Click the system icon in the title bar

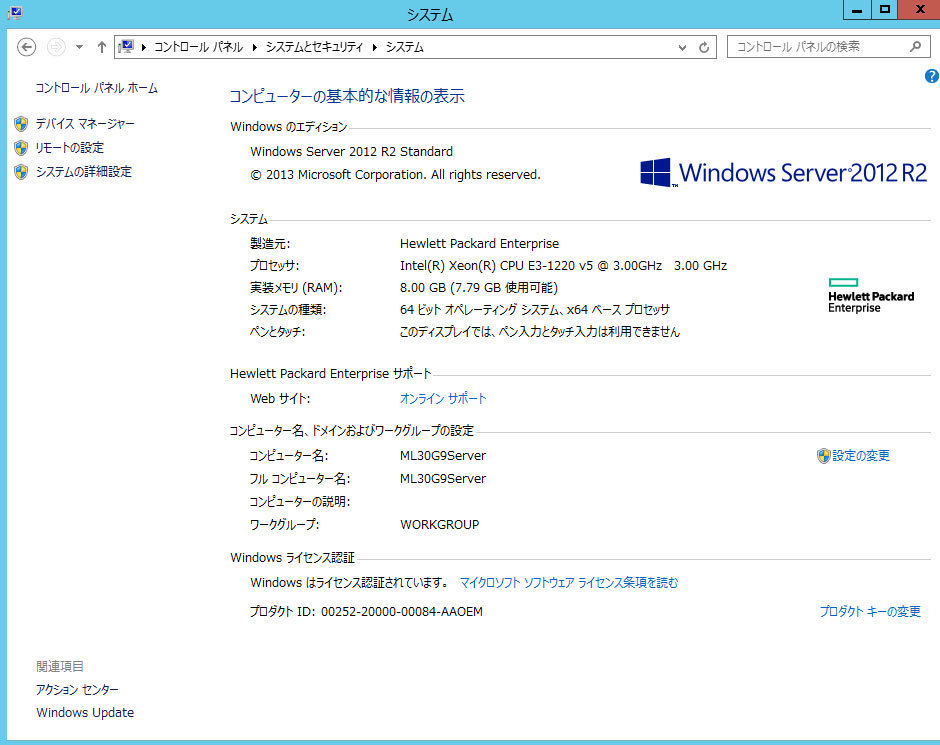coord(15,12)
